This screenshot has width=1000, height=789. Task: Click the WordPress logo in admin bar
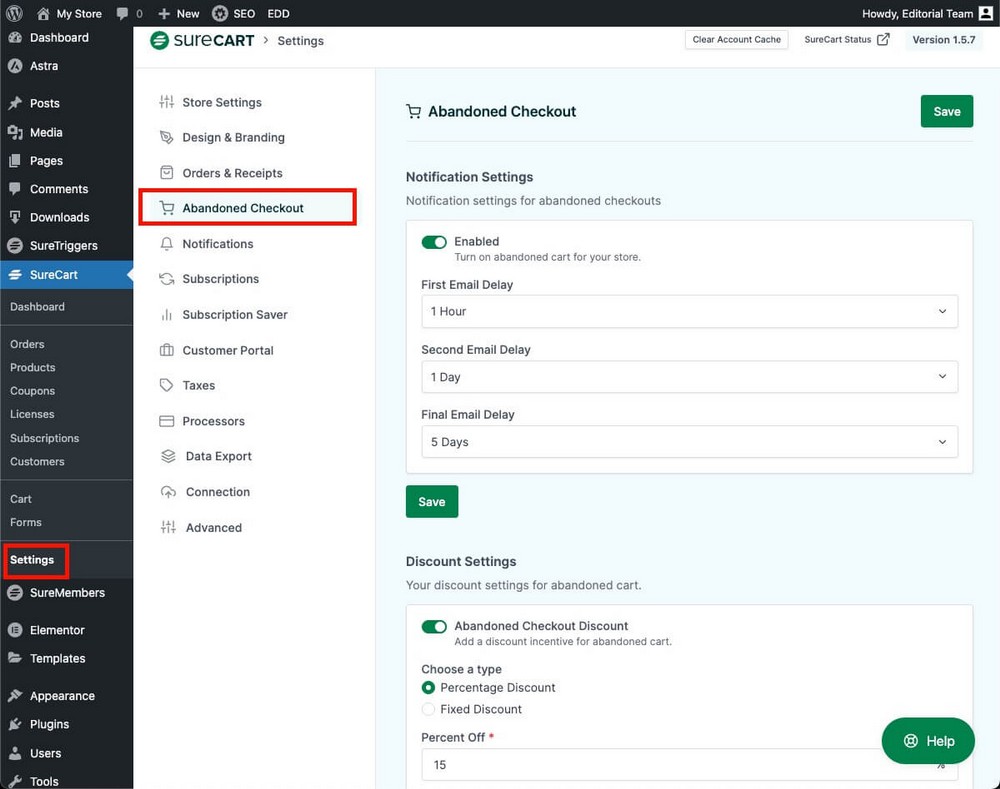click(14, 13)
